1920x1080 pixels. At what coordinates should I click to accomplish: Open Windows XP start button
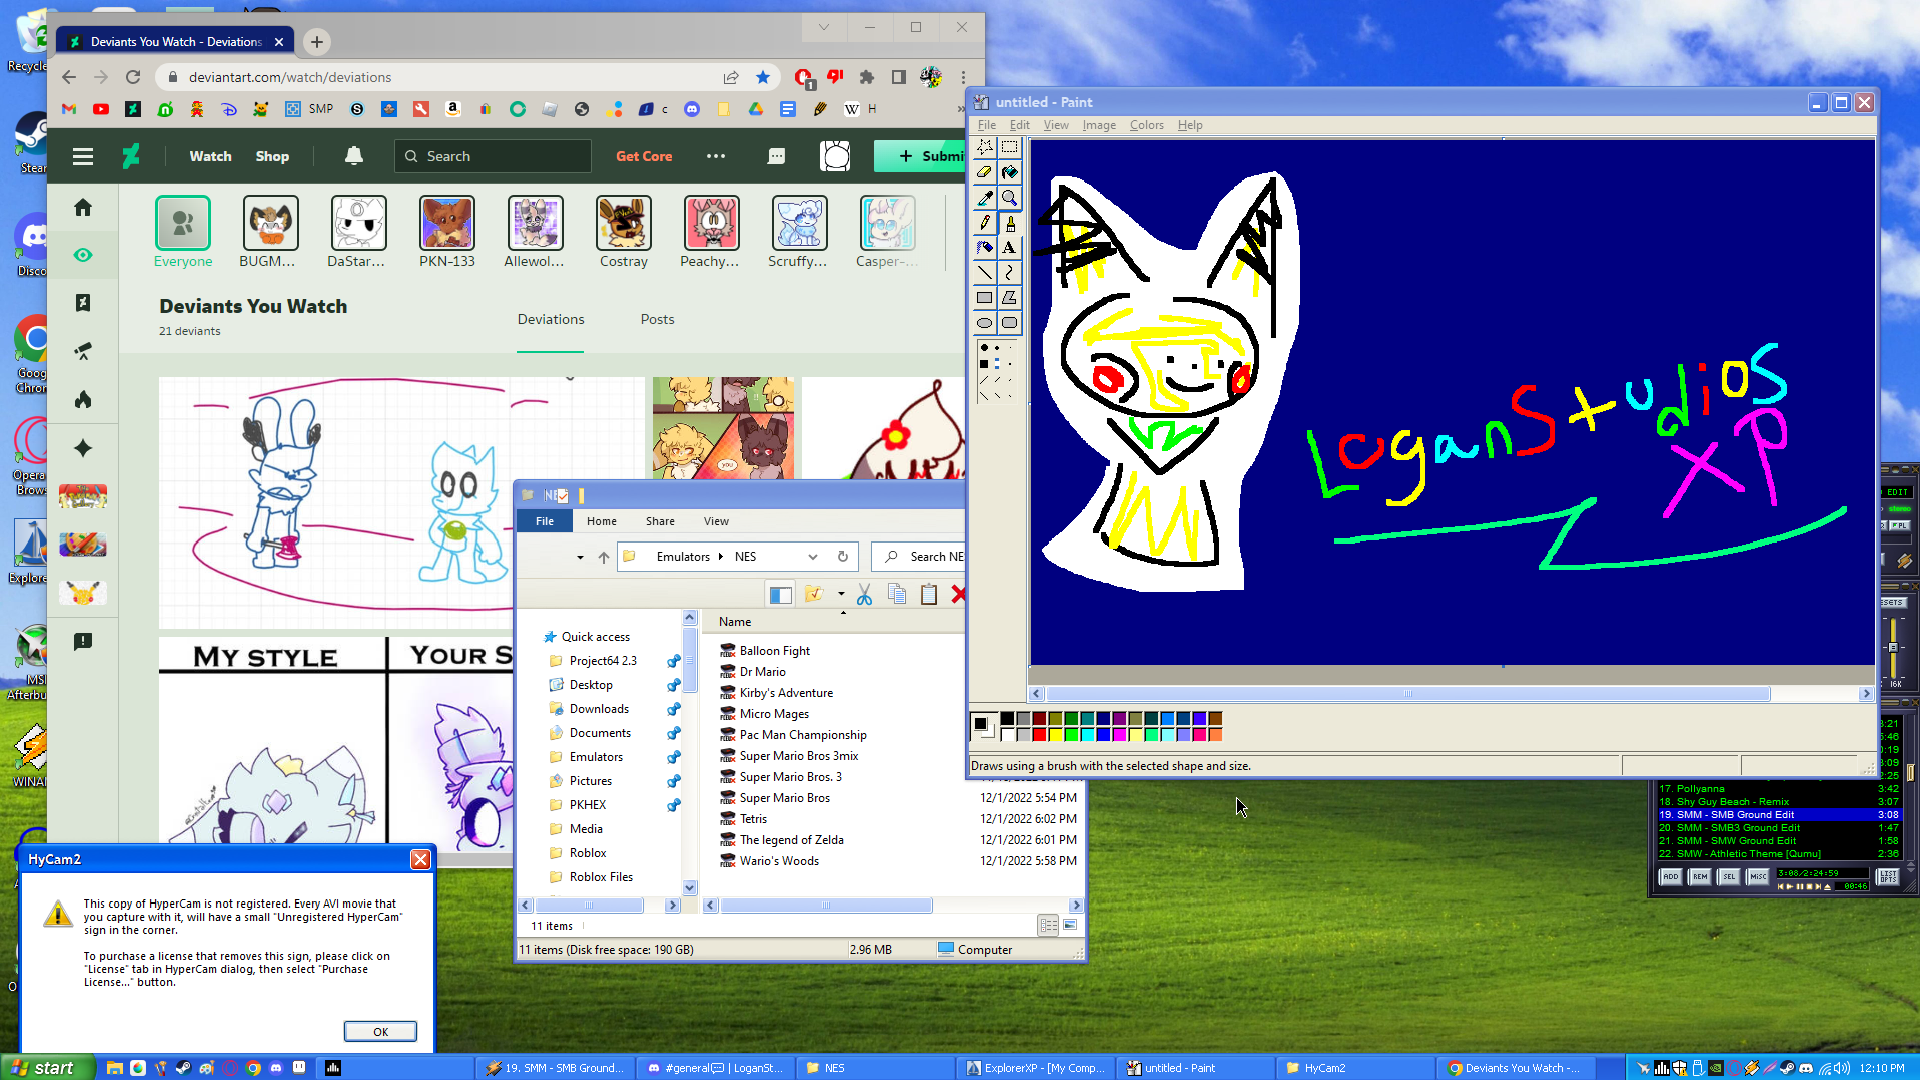click(47, 1068)
